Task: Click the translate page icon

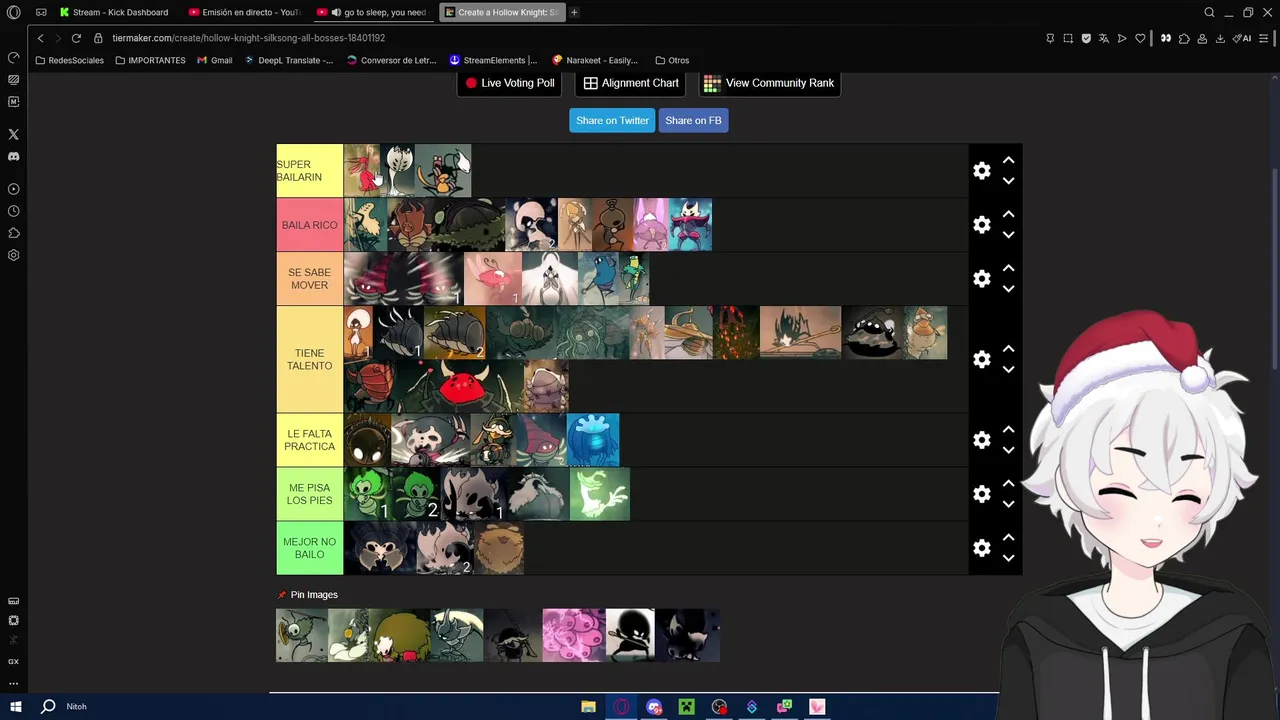Action: point(1104,38)
